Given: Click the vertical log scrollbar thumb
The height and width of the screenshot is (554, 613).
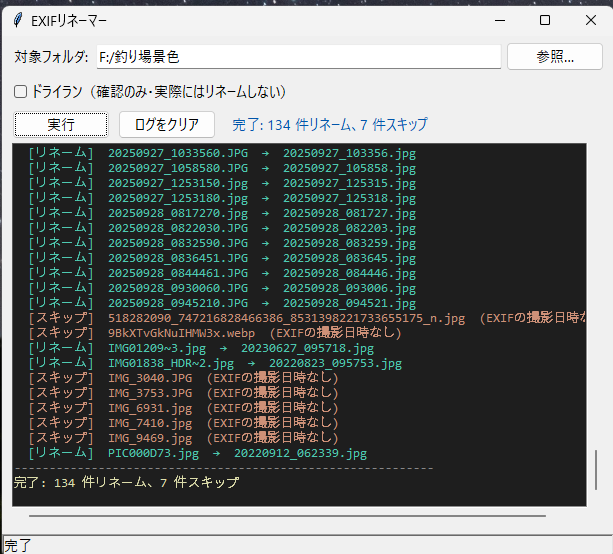Looking at the screenshot, I should (596, 470).
